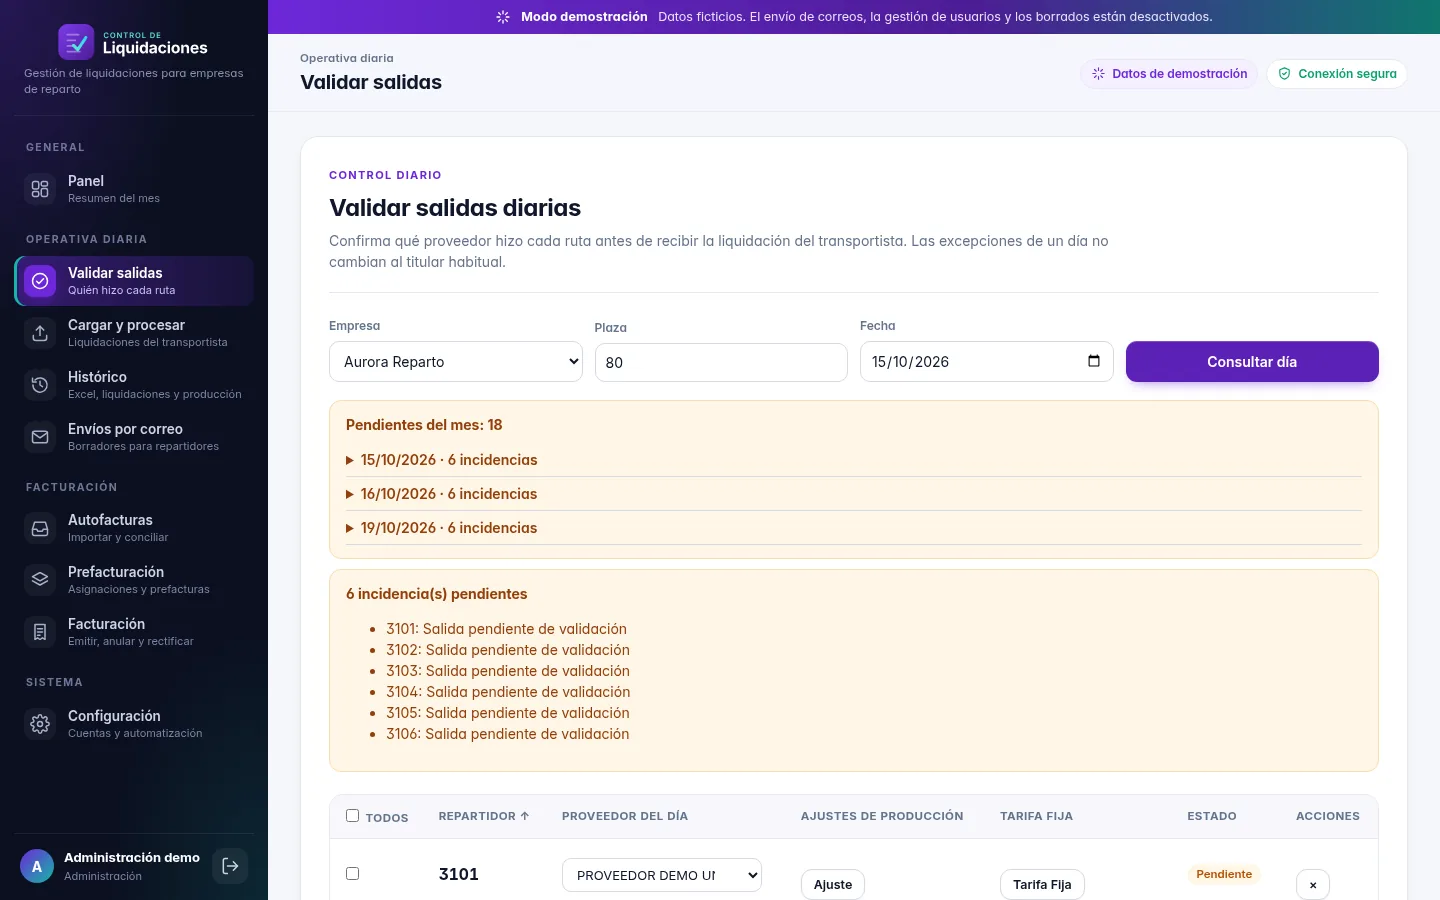
Task: Open Panel in the sidebar menu
Action: [x=134, y=189]
